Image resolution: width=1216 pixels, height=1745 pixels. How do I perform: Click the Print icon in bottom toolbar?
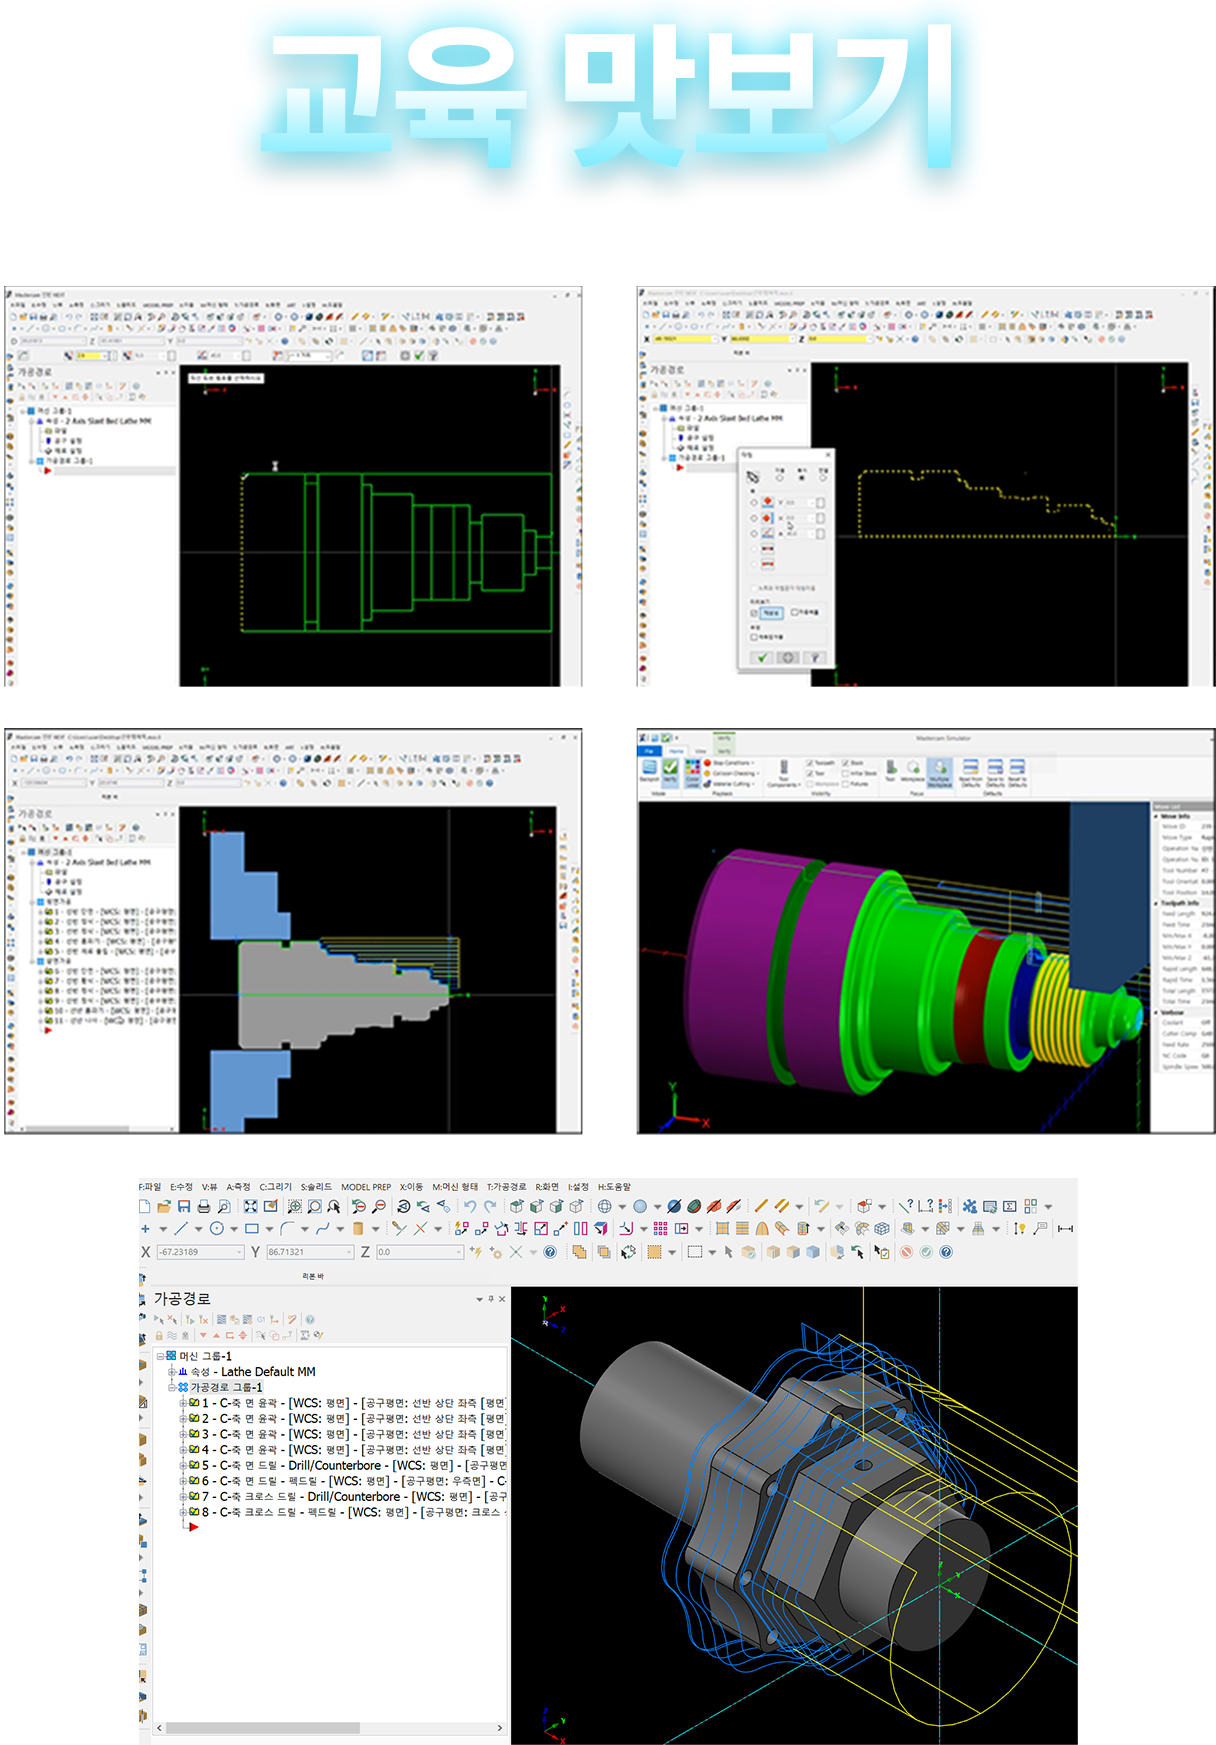pos(204,1206)
